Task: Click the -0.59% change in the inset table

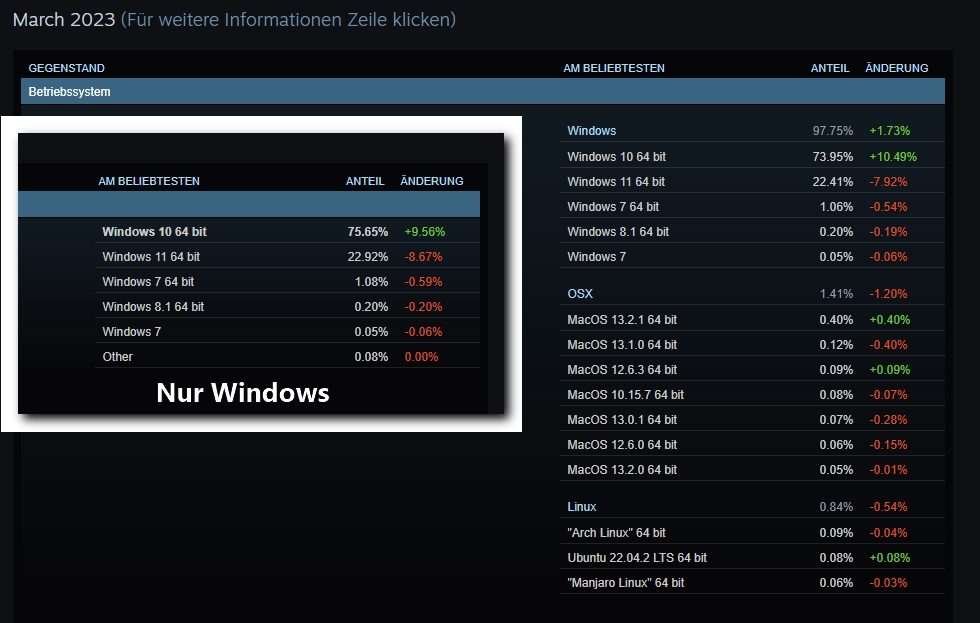Action: (423, 281)
